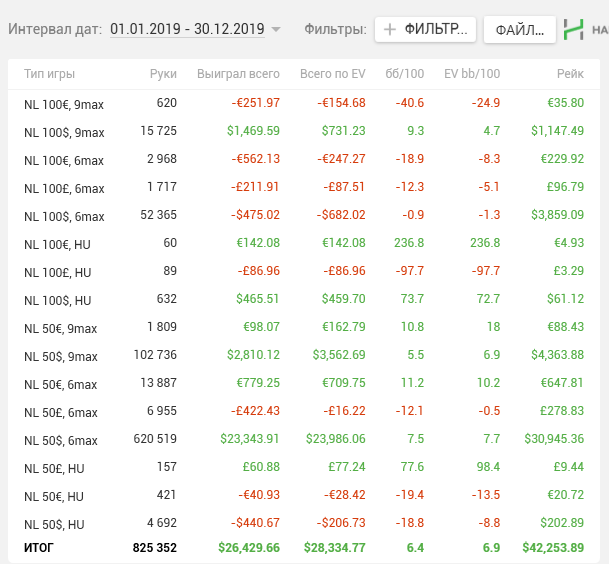
Task: Click the plus icon in ФИЛЬТР button
Action: 390,30
